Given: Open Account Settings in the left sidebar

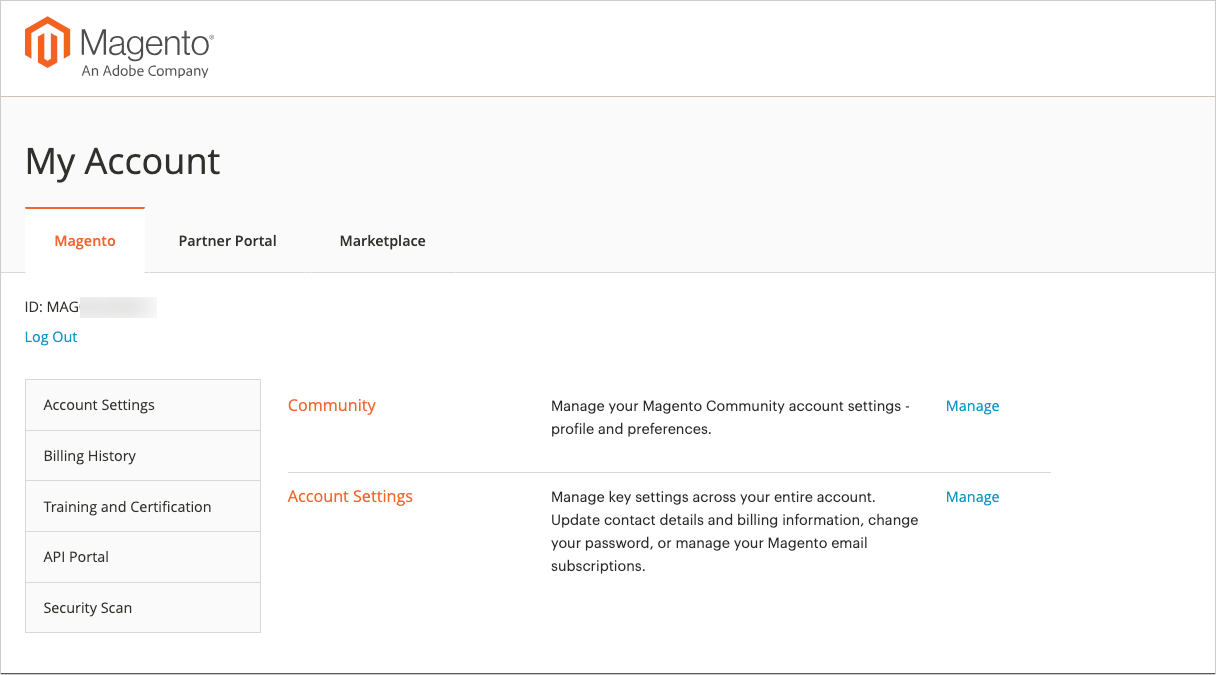Looking at the screenshot, I should (99, 405).
